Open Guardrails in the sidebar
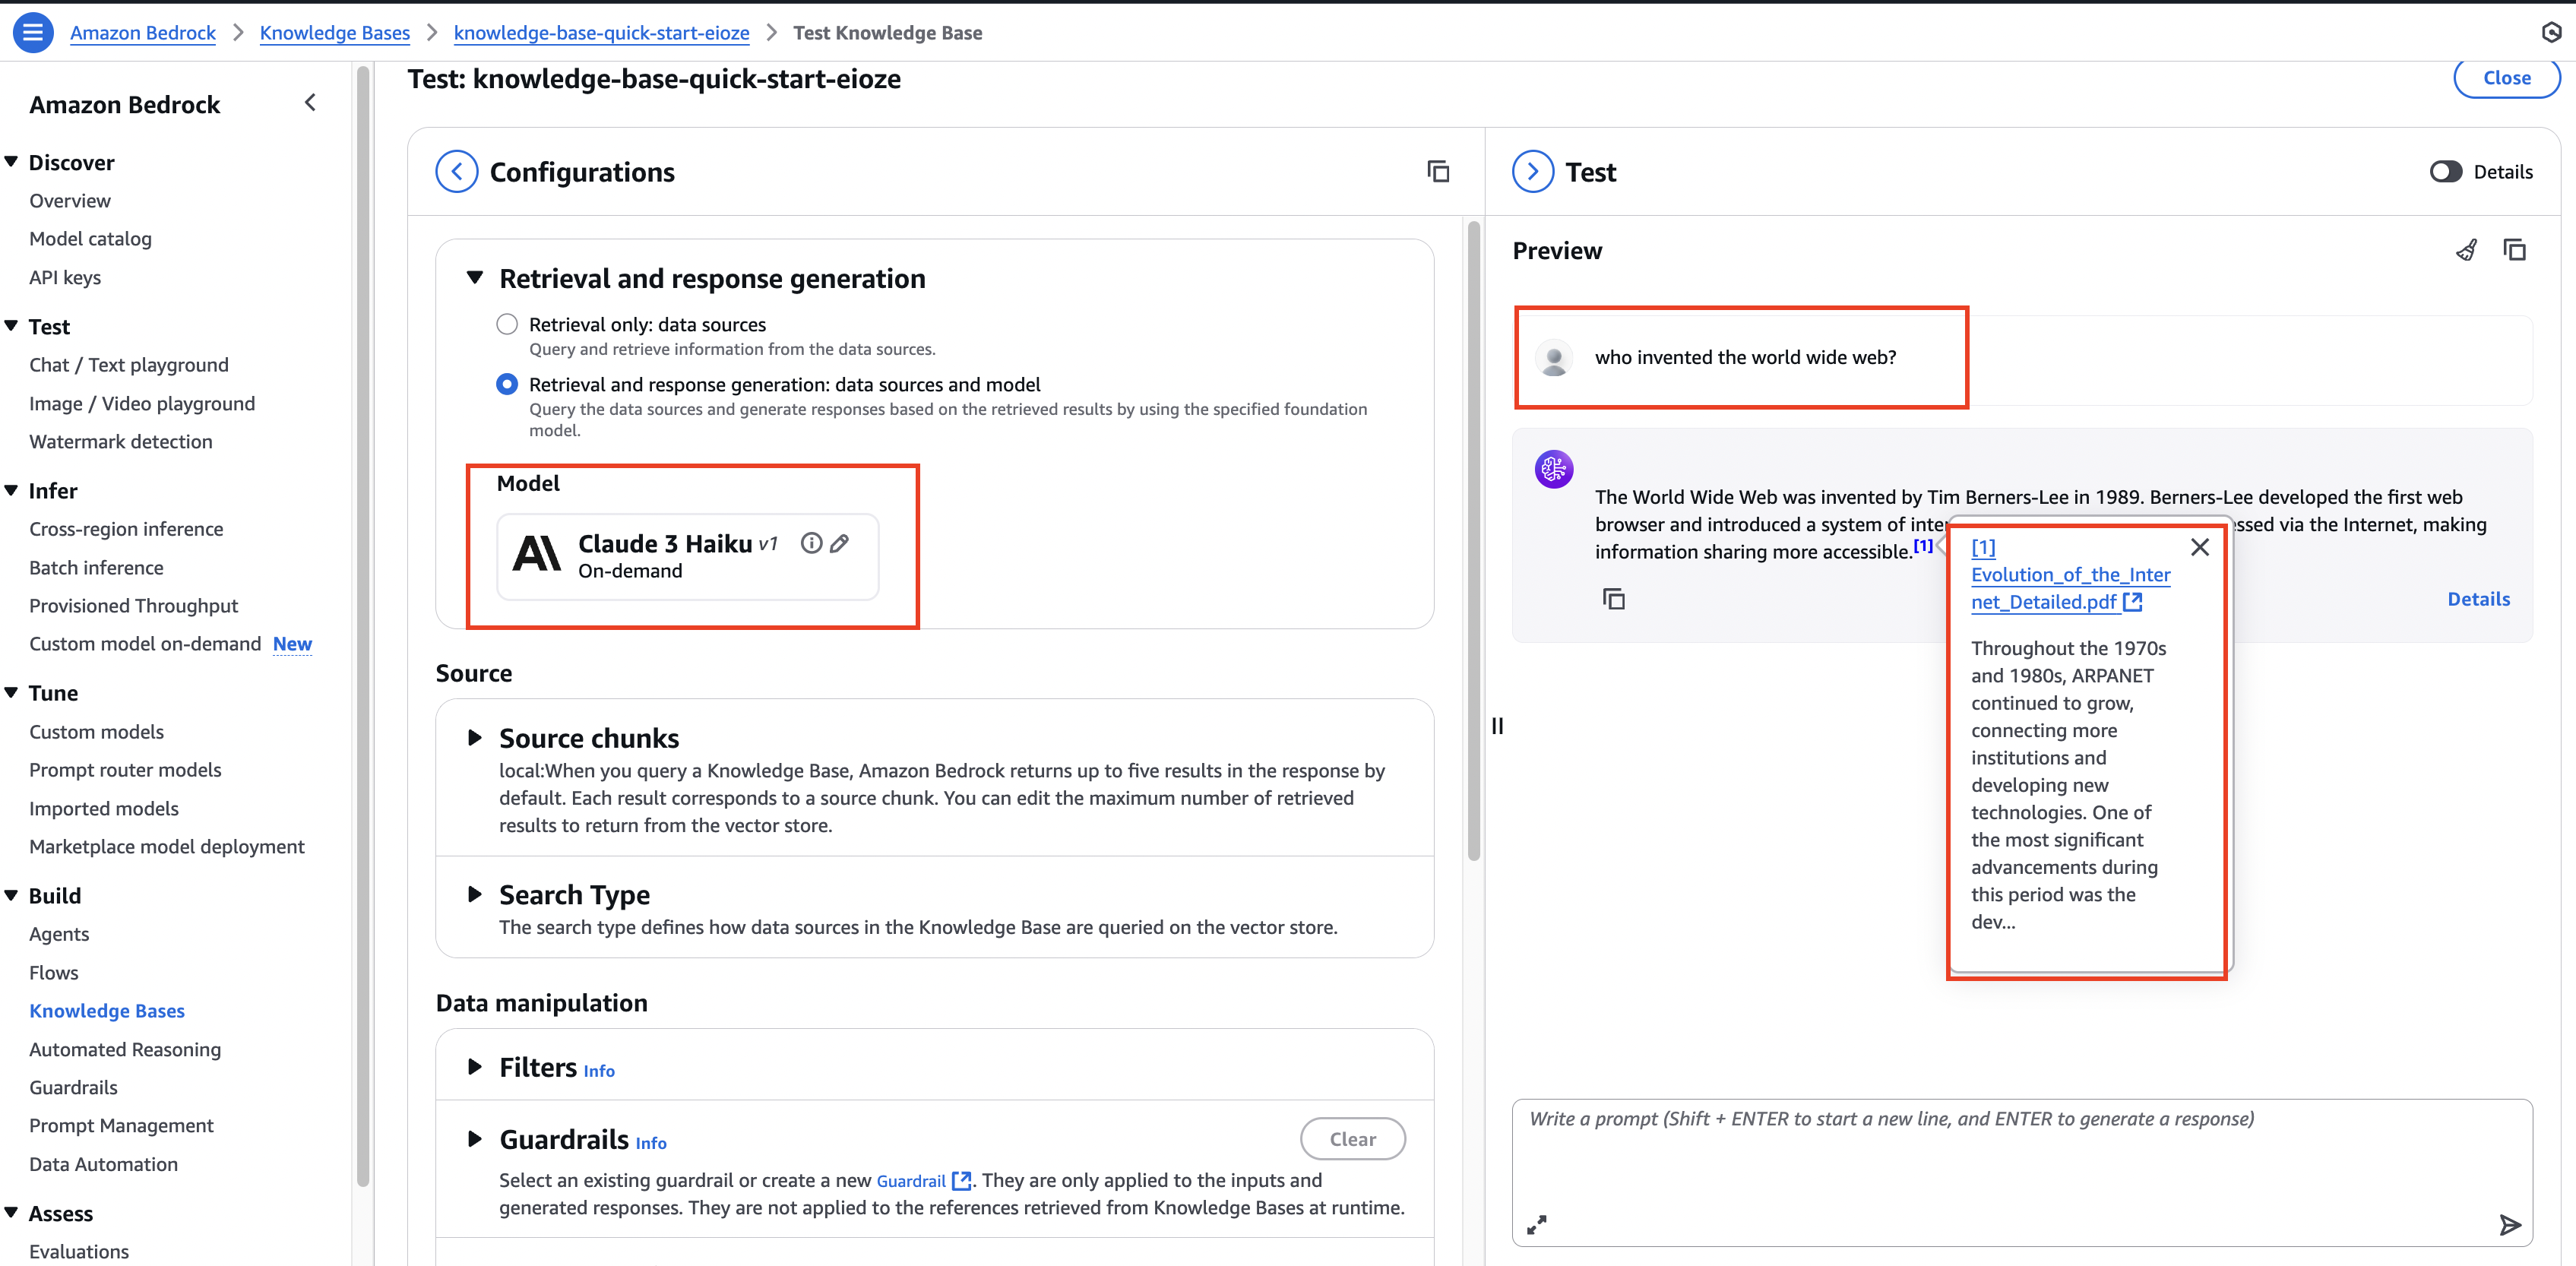The width and height of the screenshot is (2576, 1266). [73, 1087]
